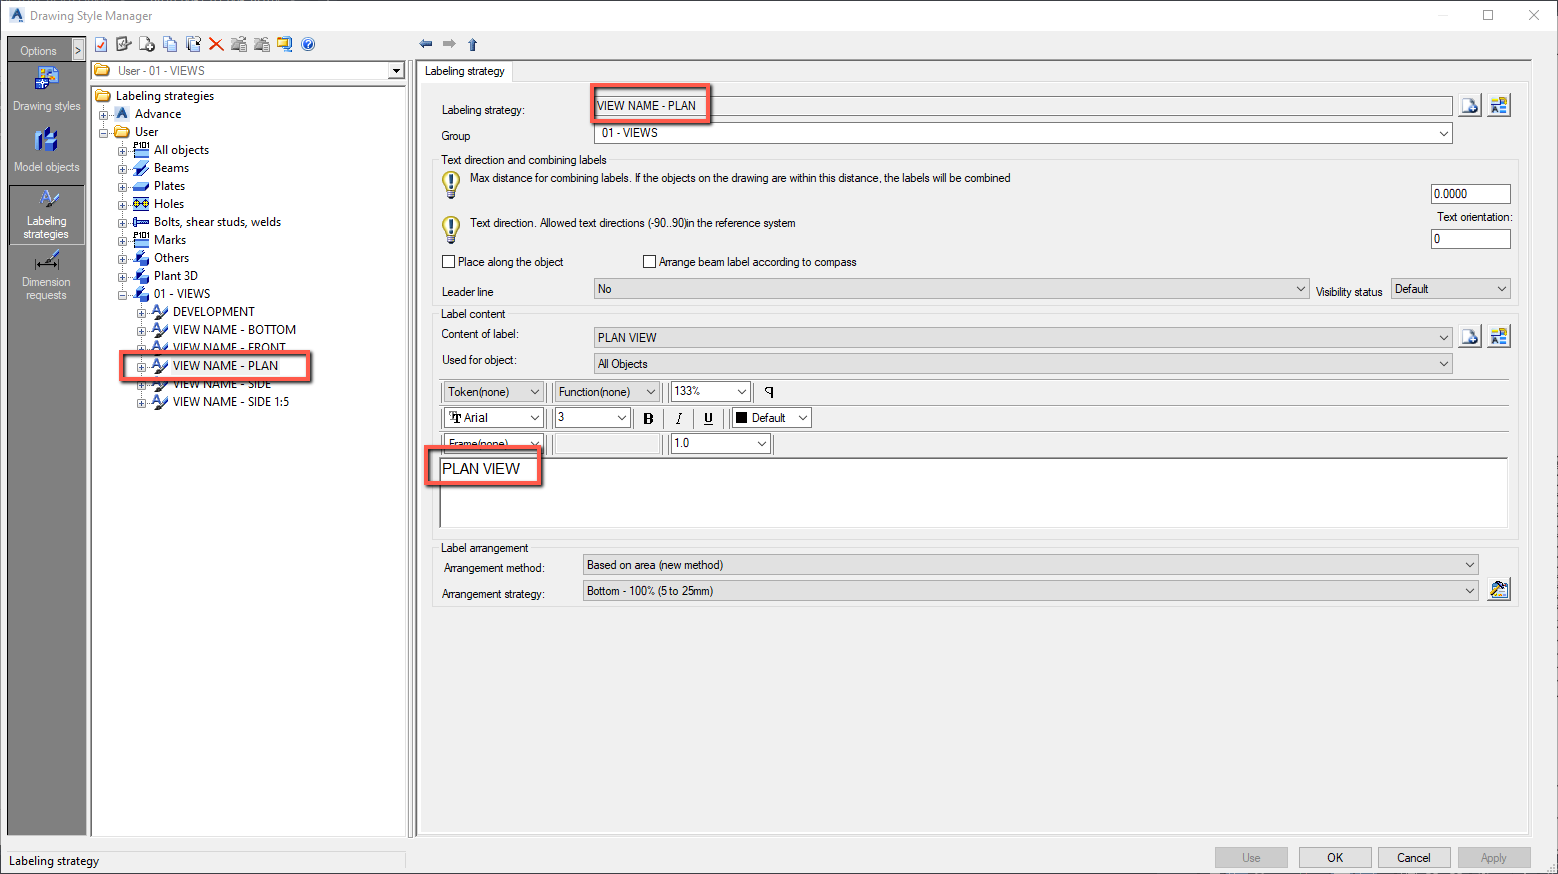Toggle bold text formatting
The height and width of the screenshot is (874, 1558).
click(648, 418)
